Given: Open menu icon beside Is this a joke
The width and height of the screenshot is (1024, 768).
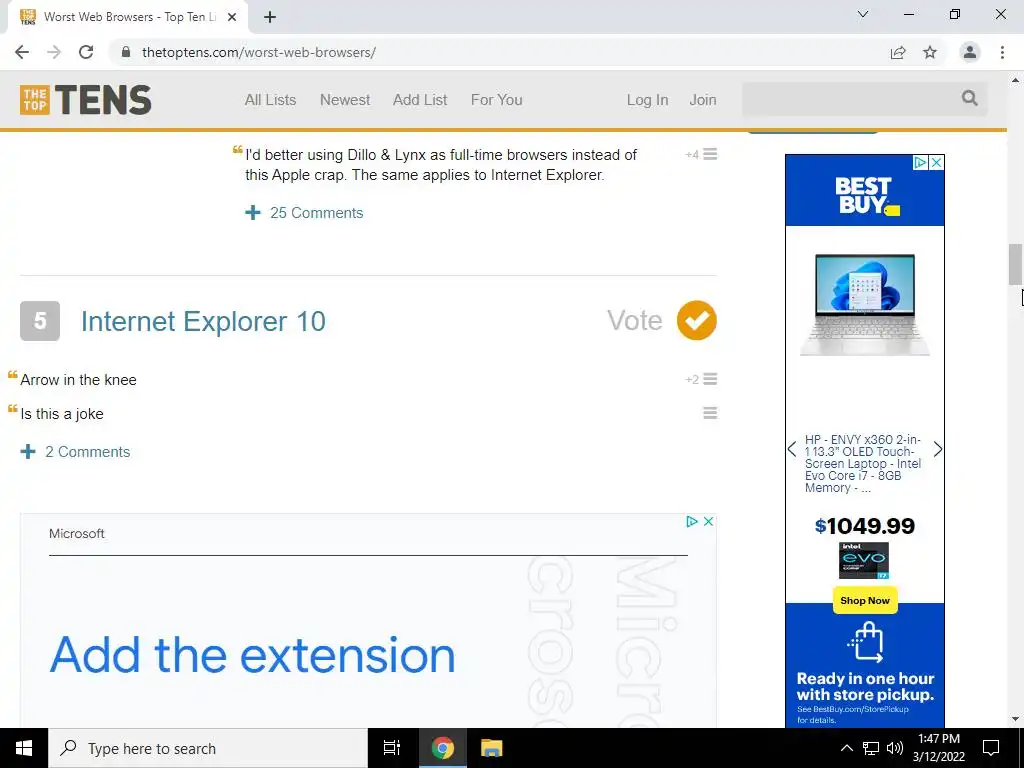Looking at the screenshot, I should [710, 413].
